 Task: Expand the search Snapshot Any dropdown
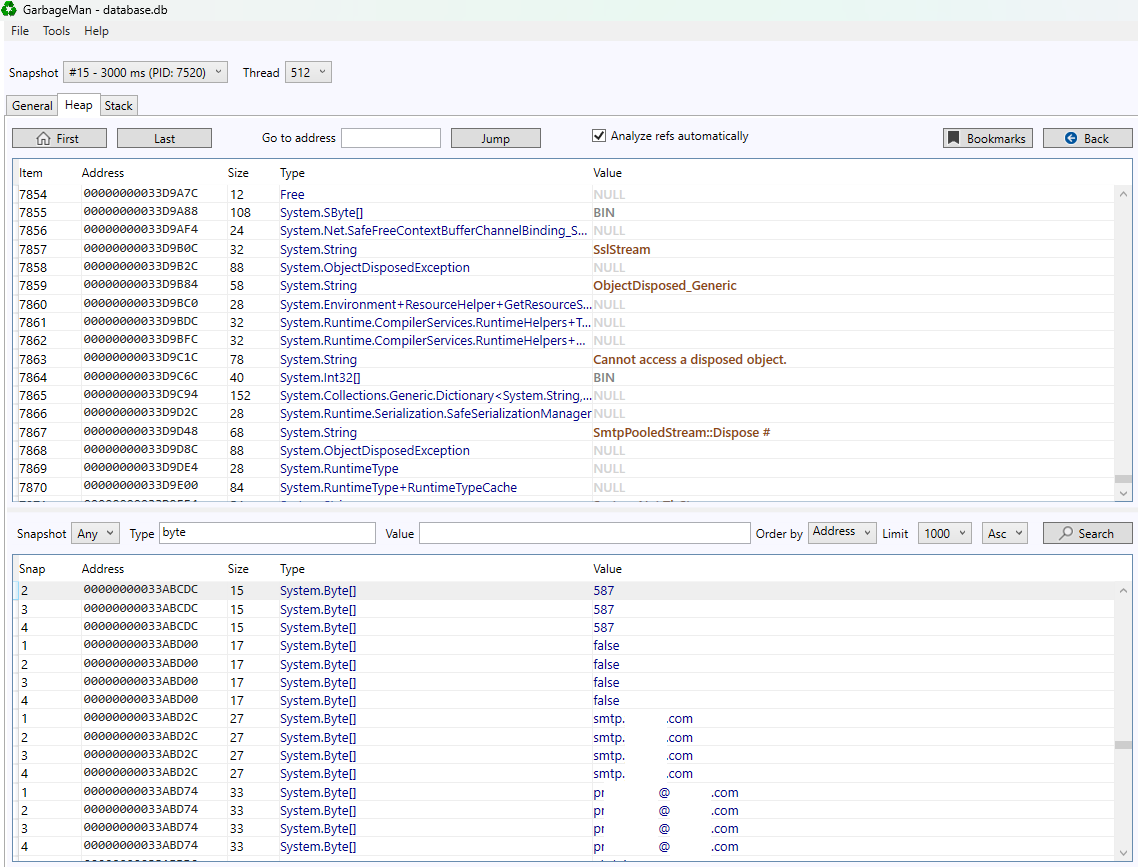[95, 533]
